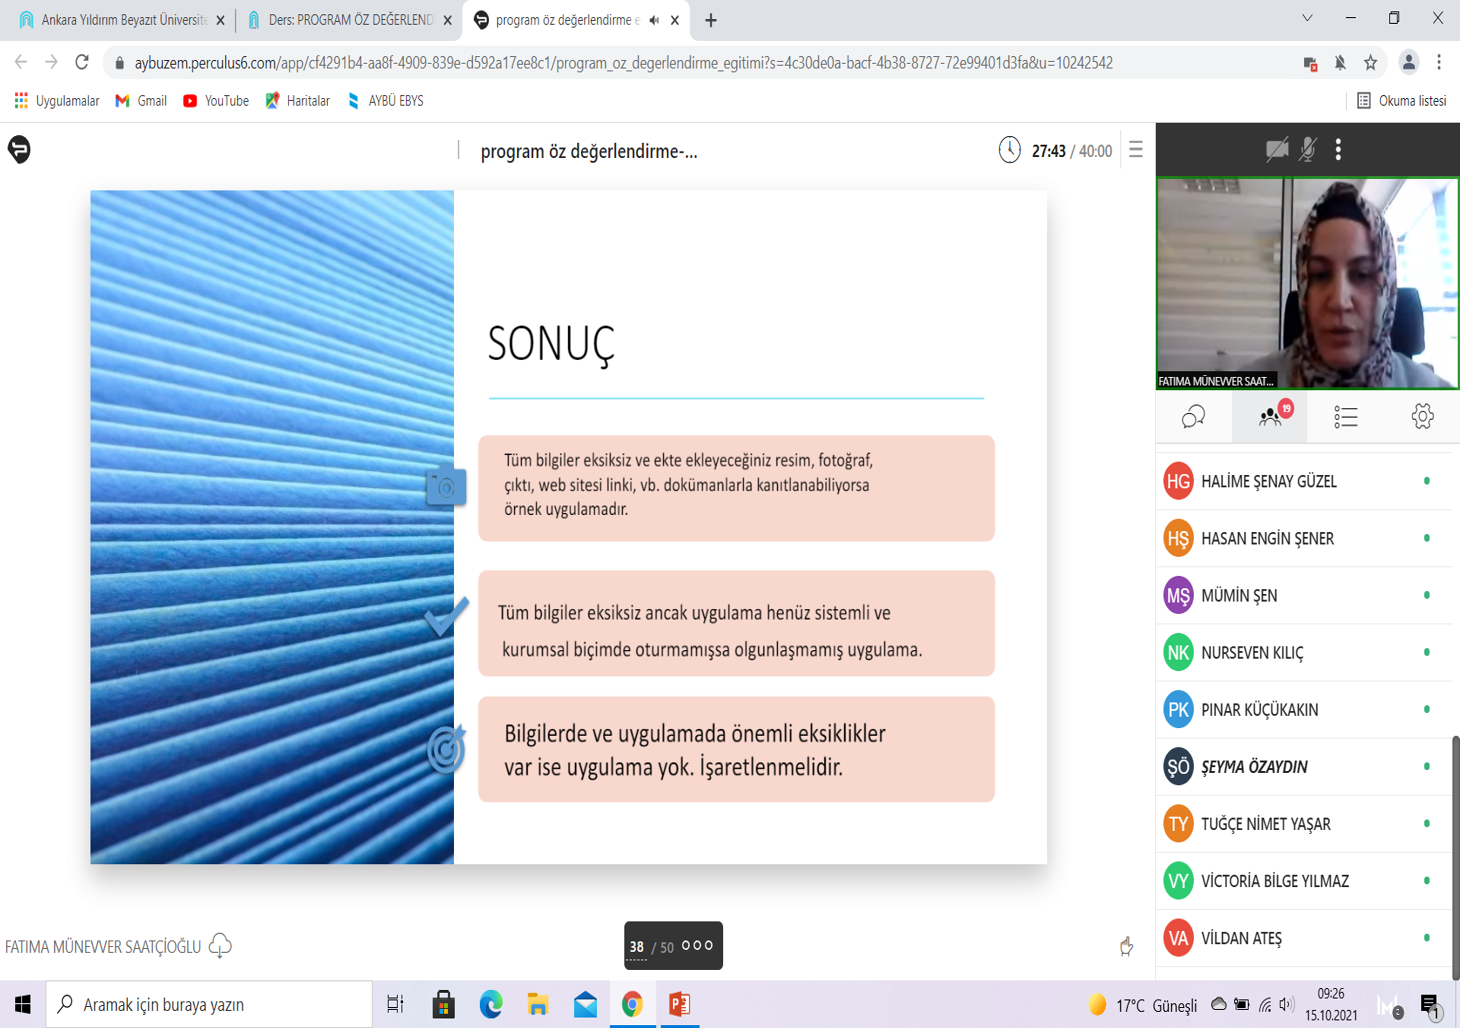Mute the tab audio speaker icon
The height and width of the screenshot is (1028, 1460).
click(x=654, y=20)
